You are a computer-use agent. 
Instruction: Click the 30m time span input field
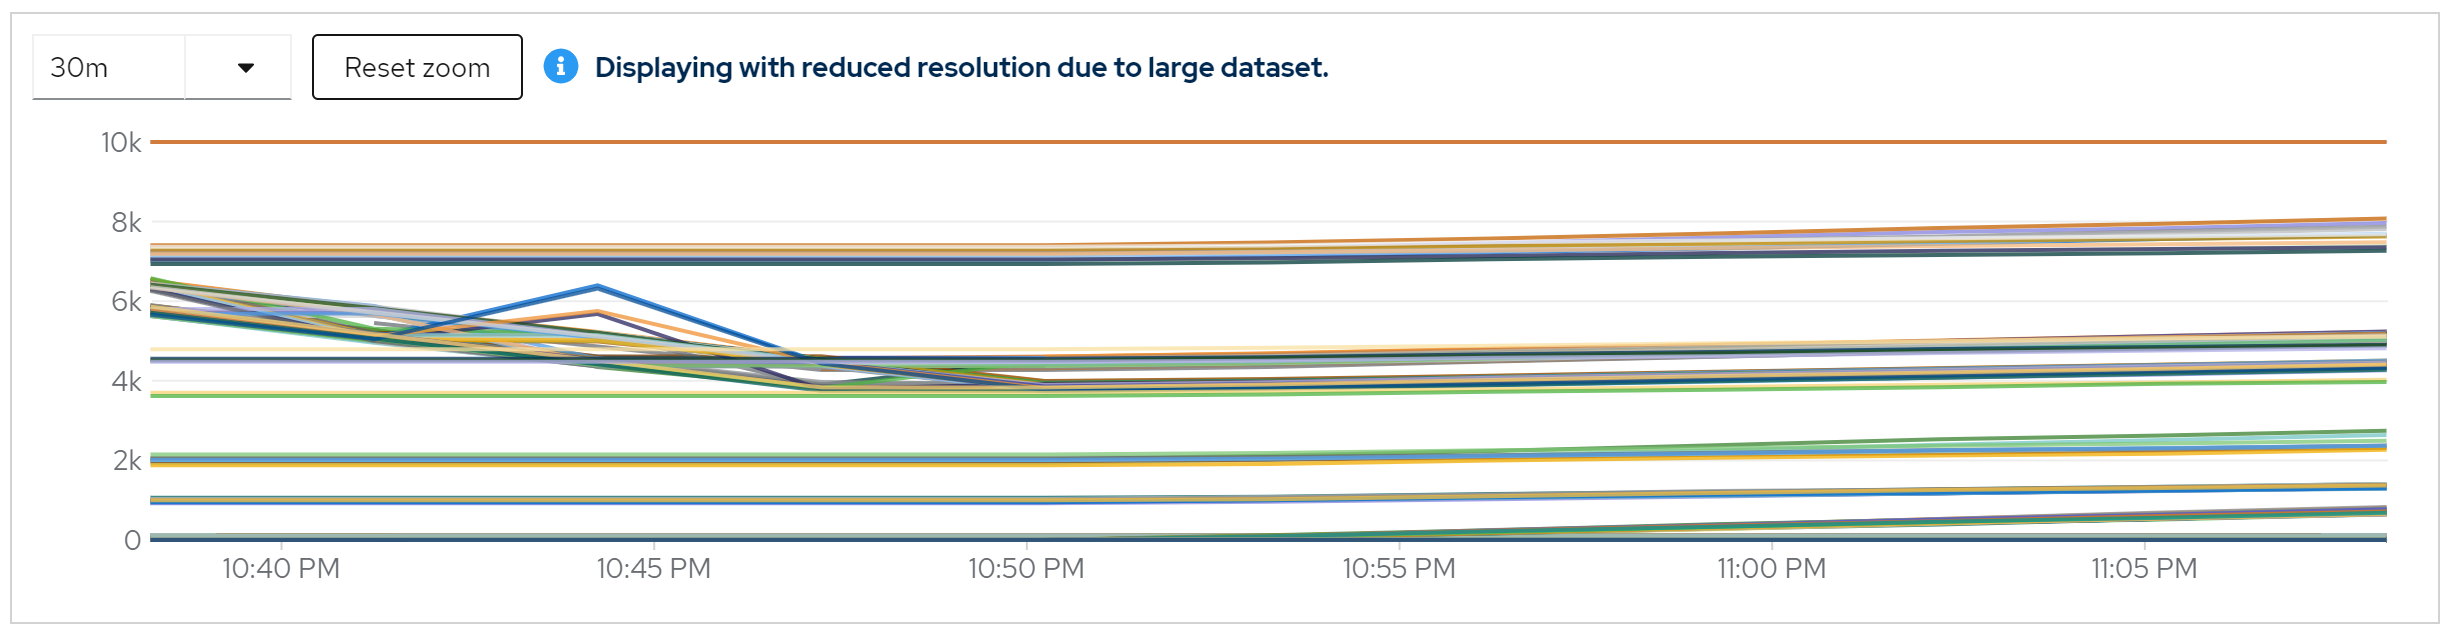(108, 68)
